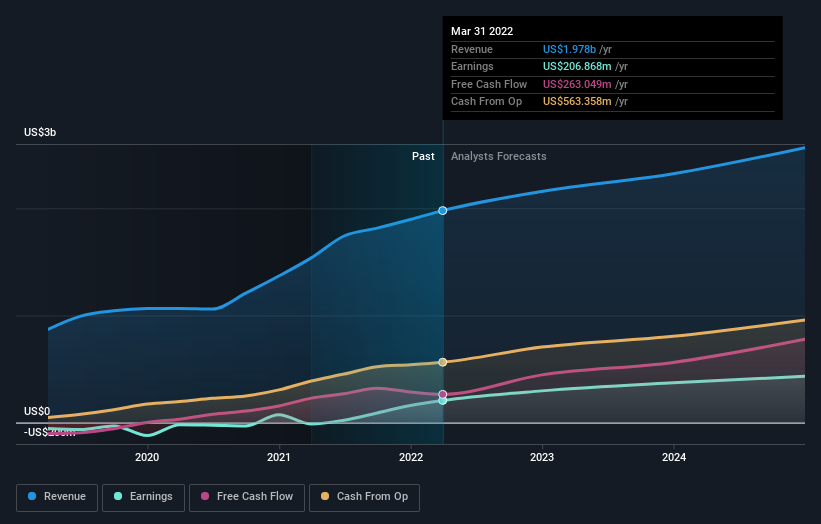Click the Free Cash Flow label in tooltip
This screenshot has width=821, height=524.
[x=489, y=84]
